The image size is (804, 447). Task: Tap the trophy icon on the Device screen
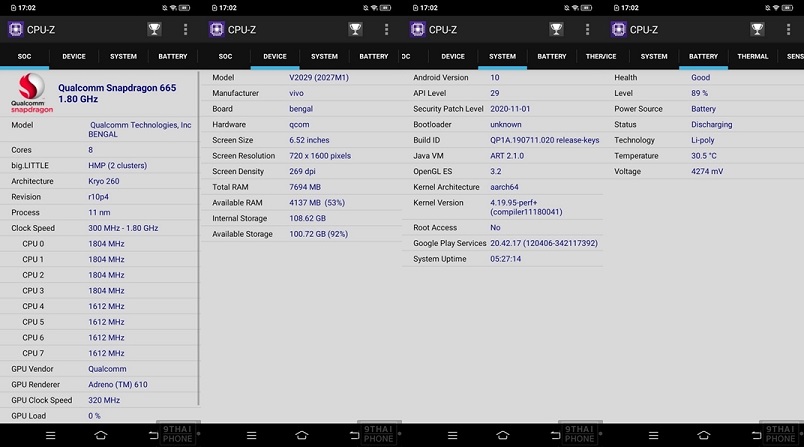(x=355, y=29)
